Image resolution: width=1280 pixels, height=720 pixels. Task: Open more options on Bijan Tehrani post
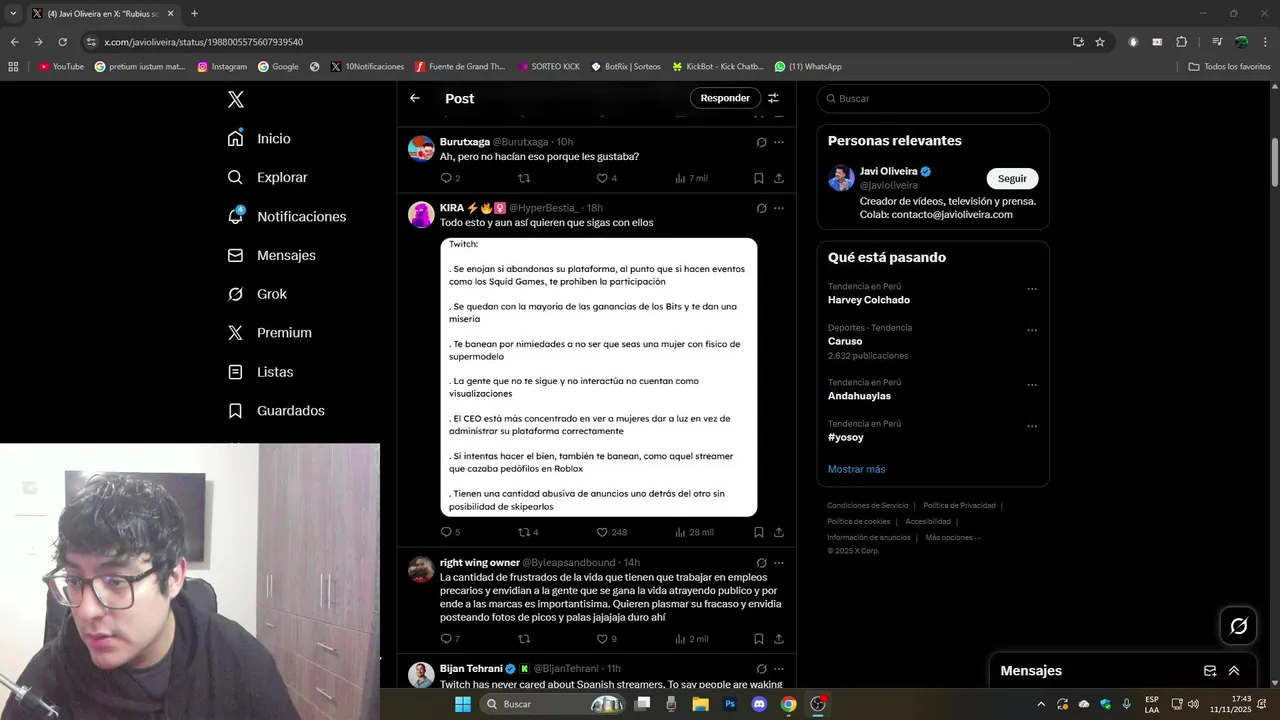[779, 668]
